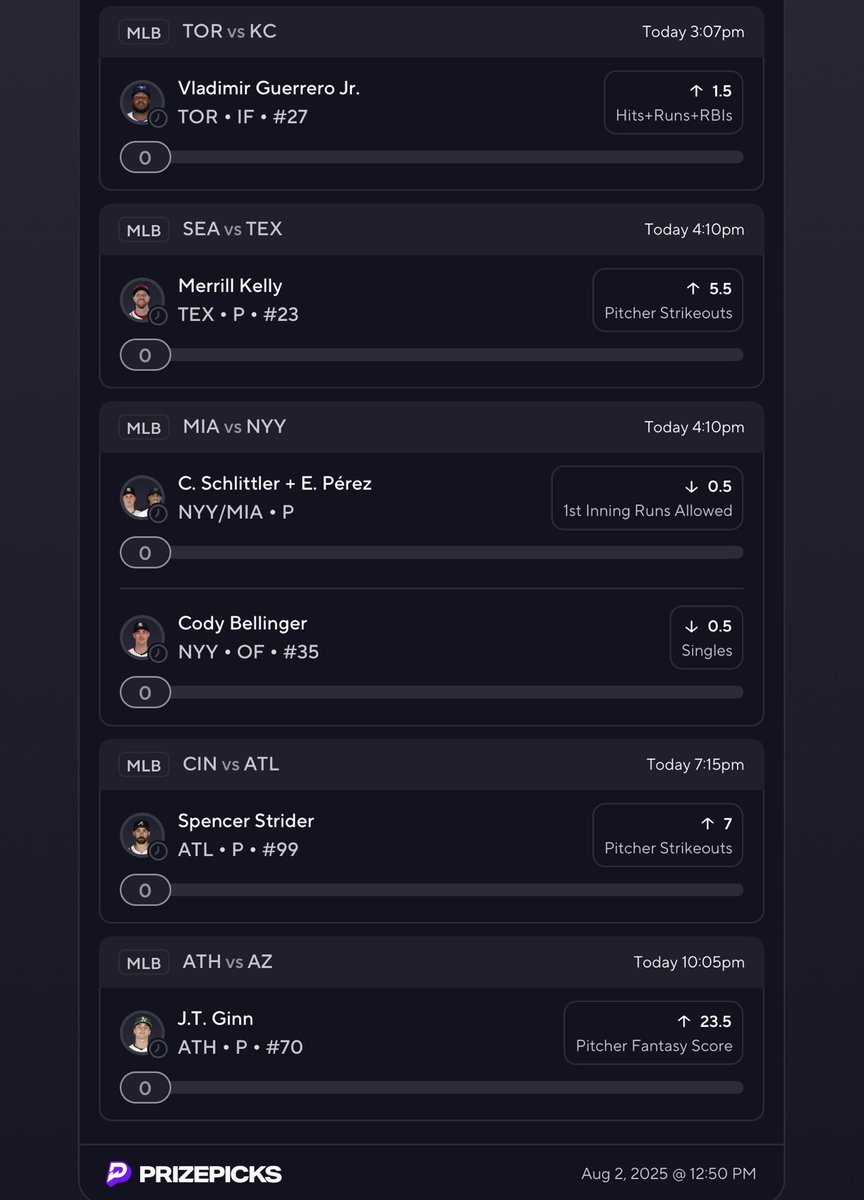Open Cody Bellinger's player photo

click(x=142, y=637)
